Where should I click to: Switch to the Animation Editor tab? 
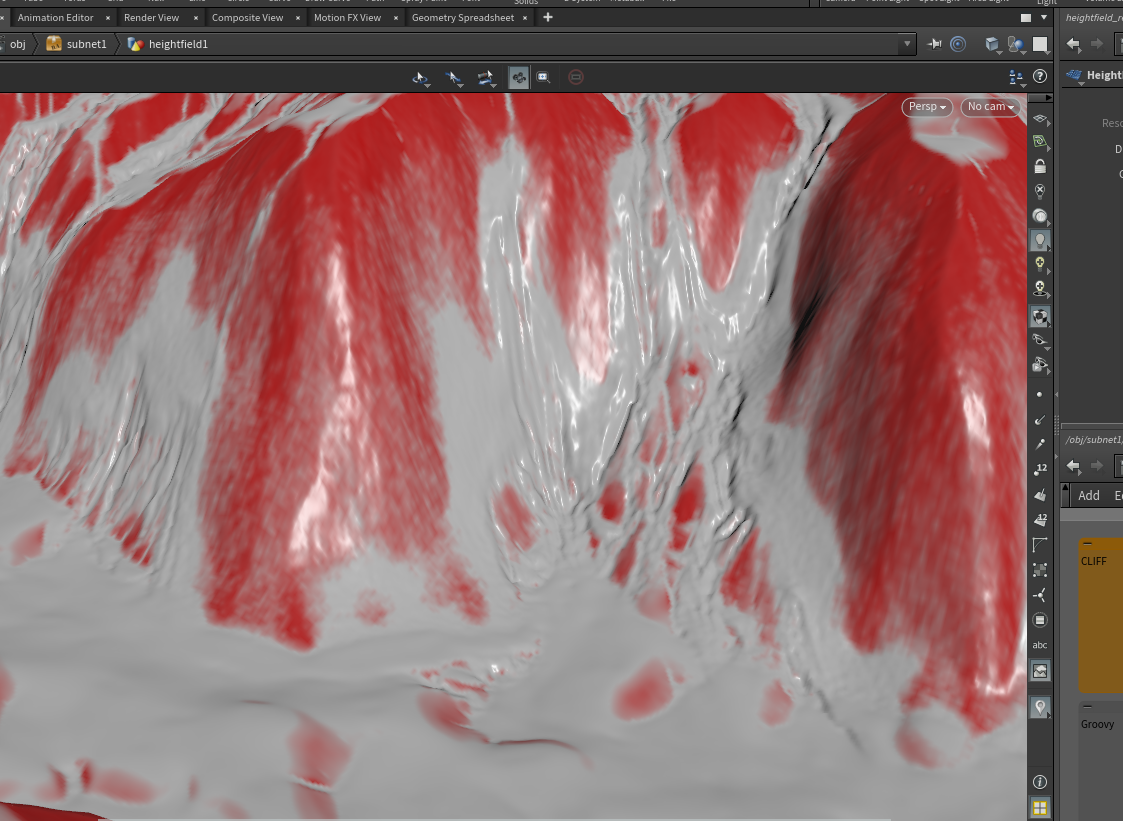[x=55, y=17]
